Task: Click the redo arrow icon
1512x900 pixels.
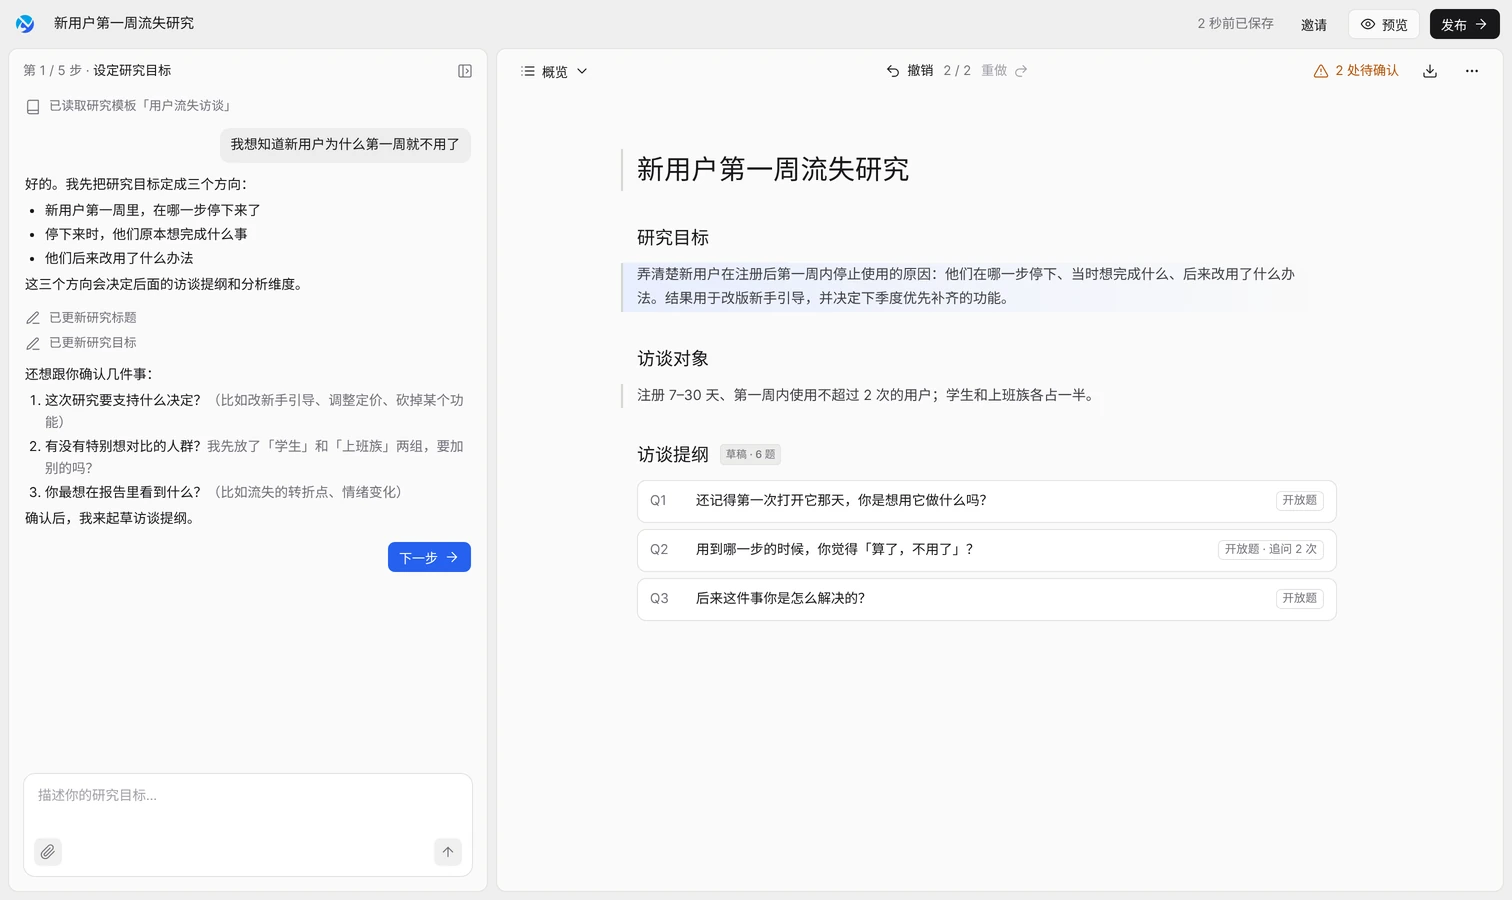Action: click(x=1021, y=71)
